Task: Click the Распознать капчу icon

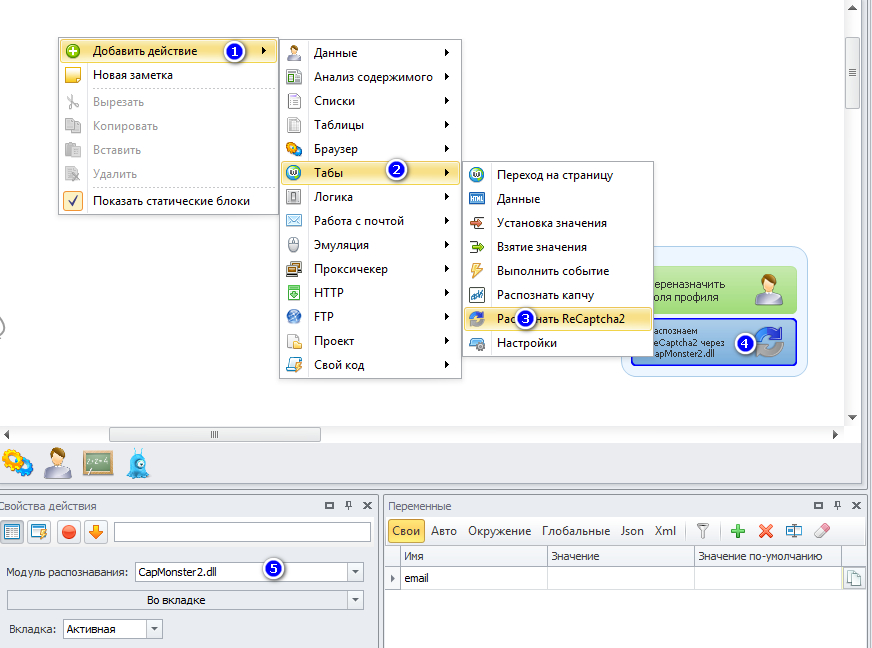Action: pyautogui.click(x=477, y=295)
